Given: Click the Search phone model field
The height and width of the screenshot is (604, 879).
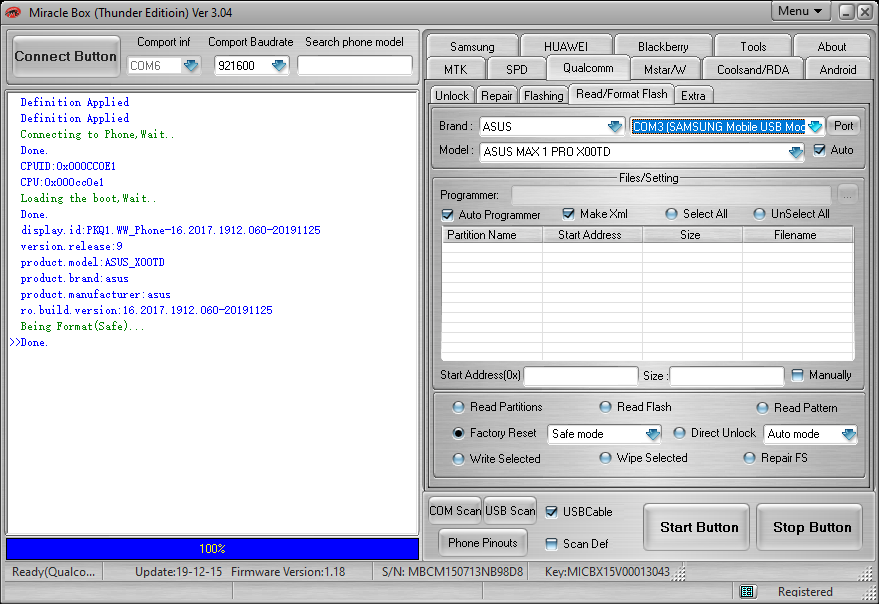Looking at the screenshot, I should point(355,66).
